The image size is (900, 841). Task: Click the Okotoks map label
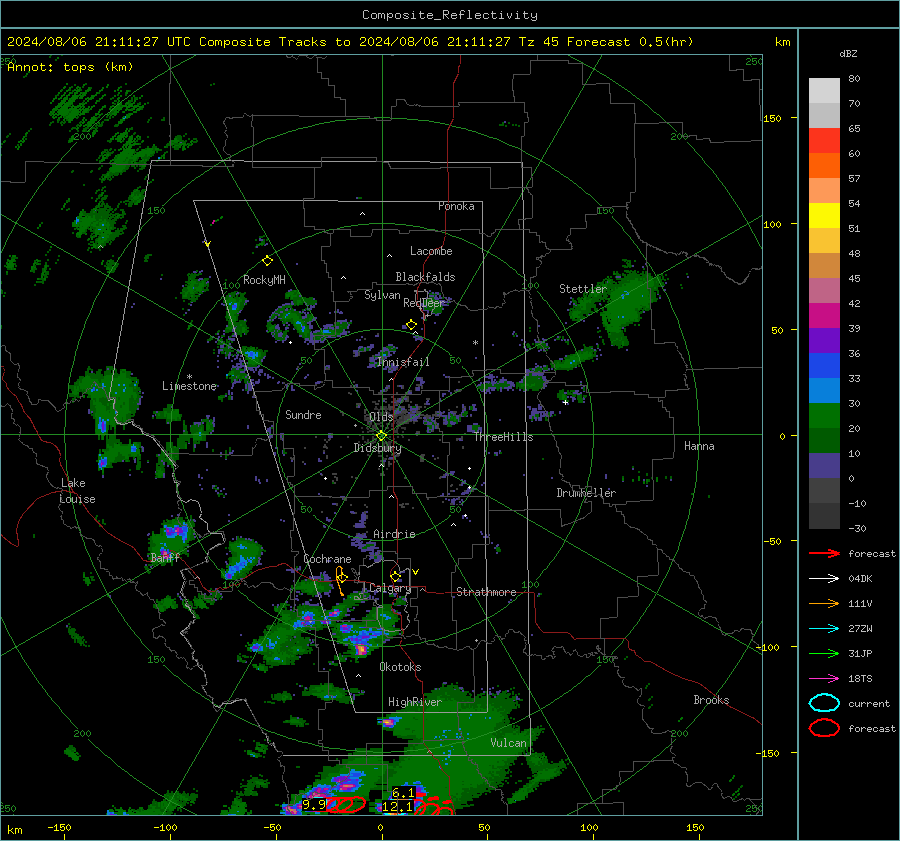(x=400, y=667)
